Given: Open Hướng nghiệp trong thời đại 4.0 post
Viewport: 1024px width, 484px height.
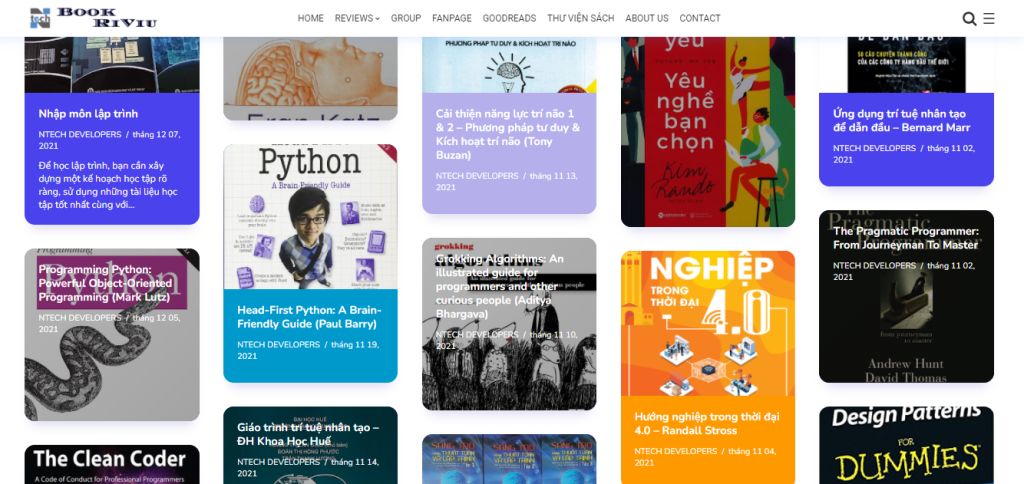Looking at the screenshot, I should (x=707, y=423).
